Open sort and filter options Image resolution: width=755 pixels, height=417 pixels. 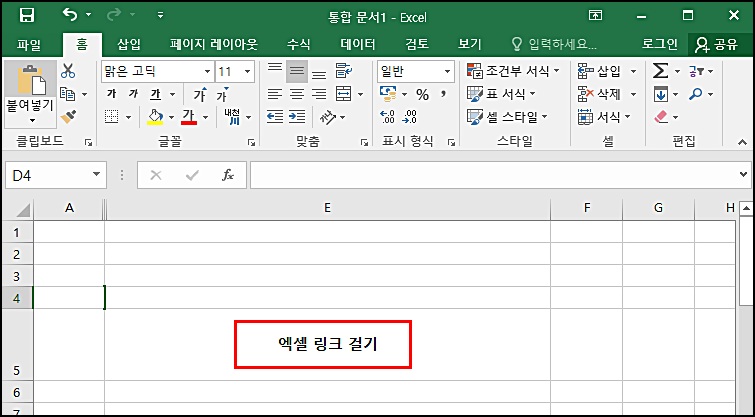pyautogui.click(x=701, y=71)
